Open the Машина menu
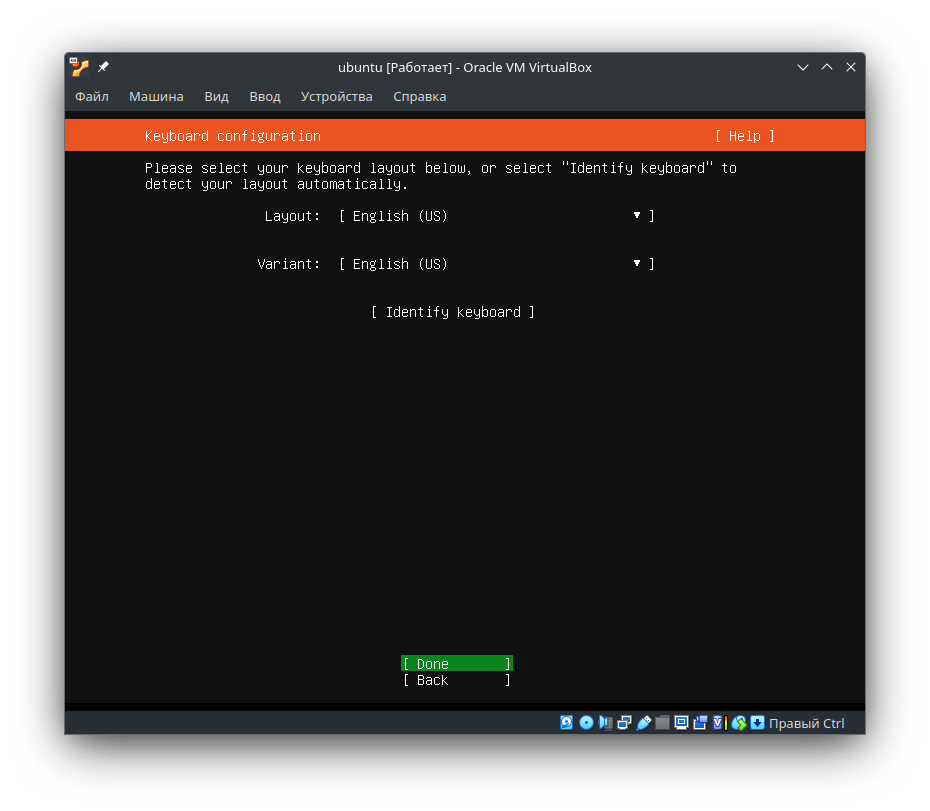Image resolution: width=930 pixels, height=811 pixels. (x=156, y=96)
